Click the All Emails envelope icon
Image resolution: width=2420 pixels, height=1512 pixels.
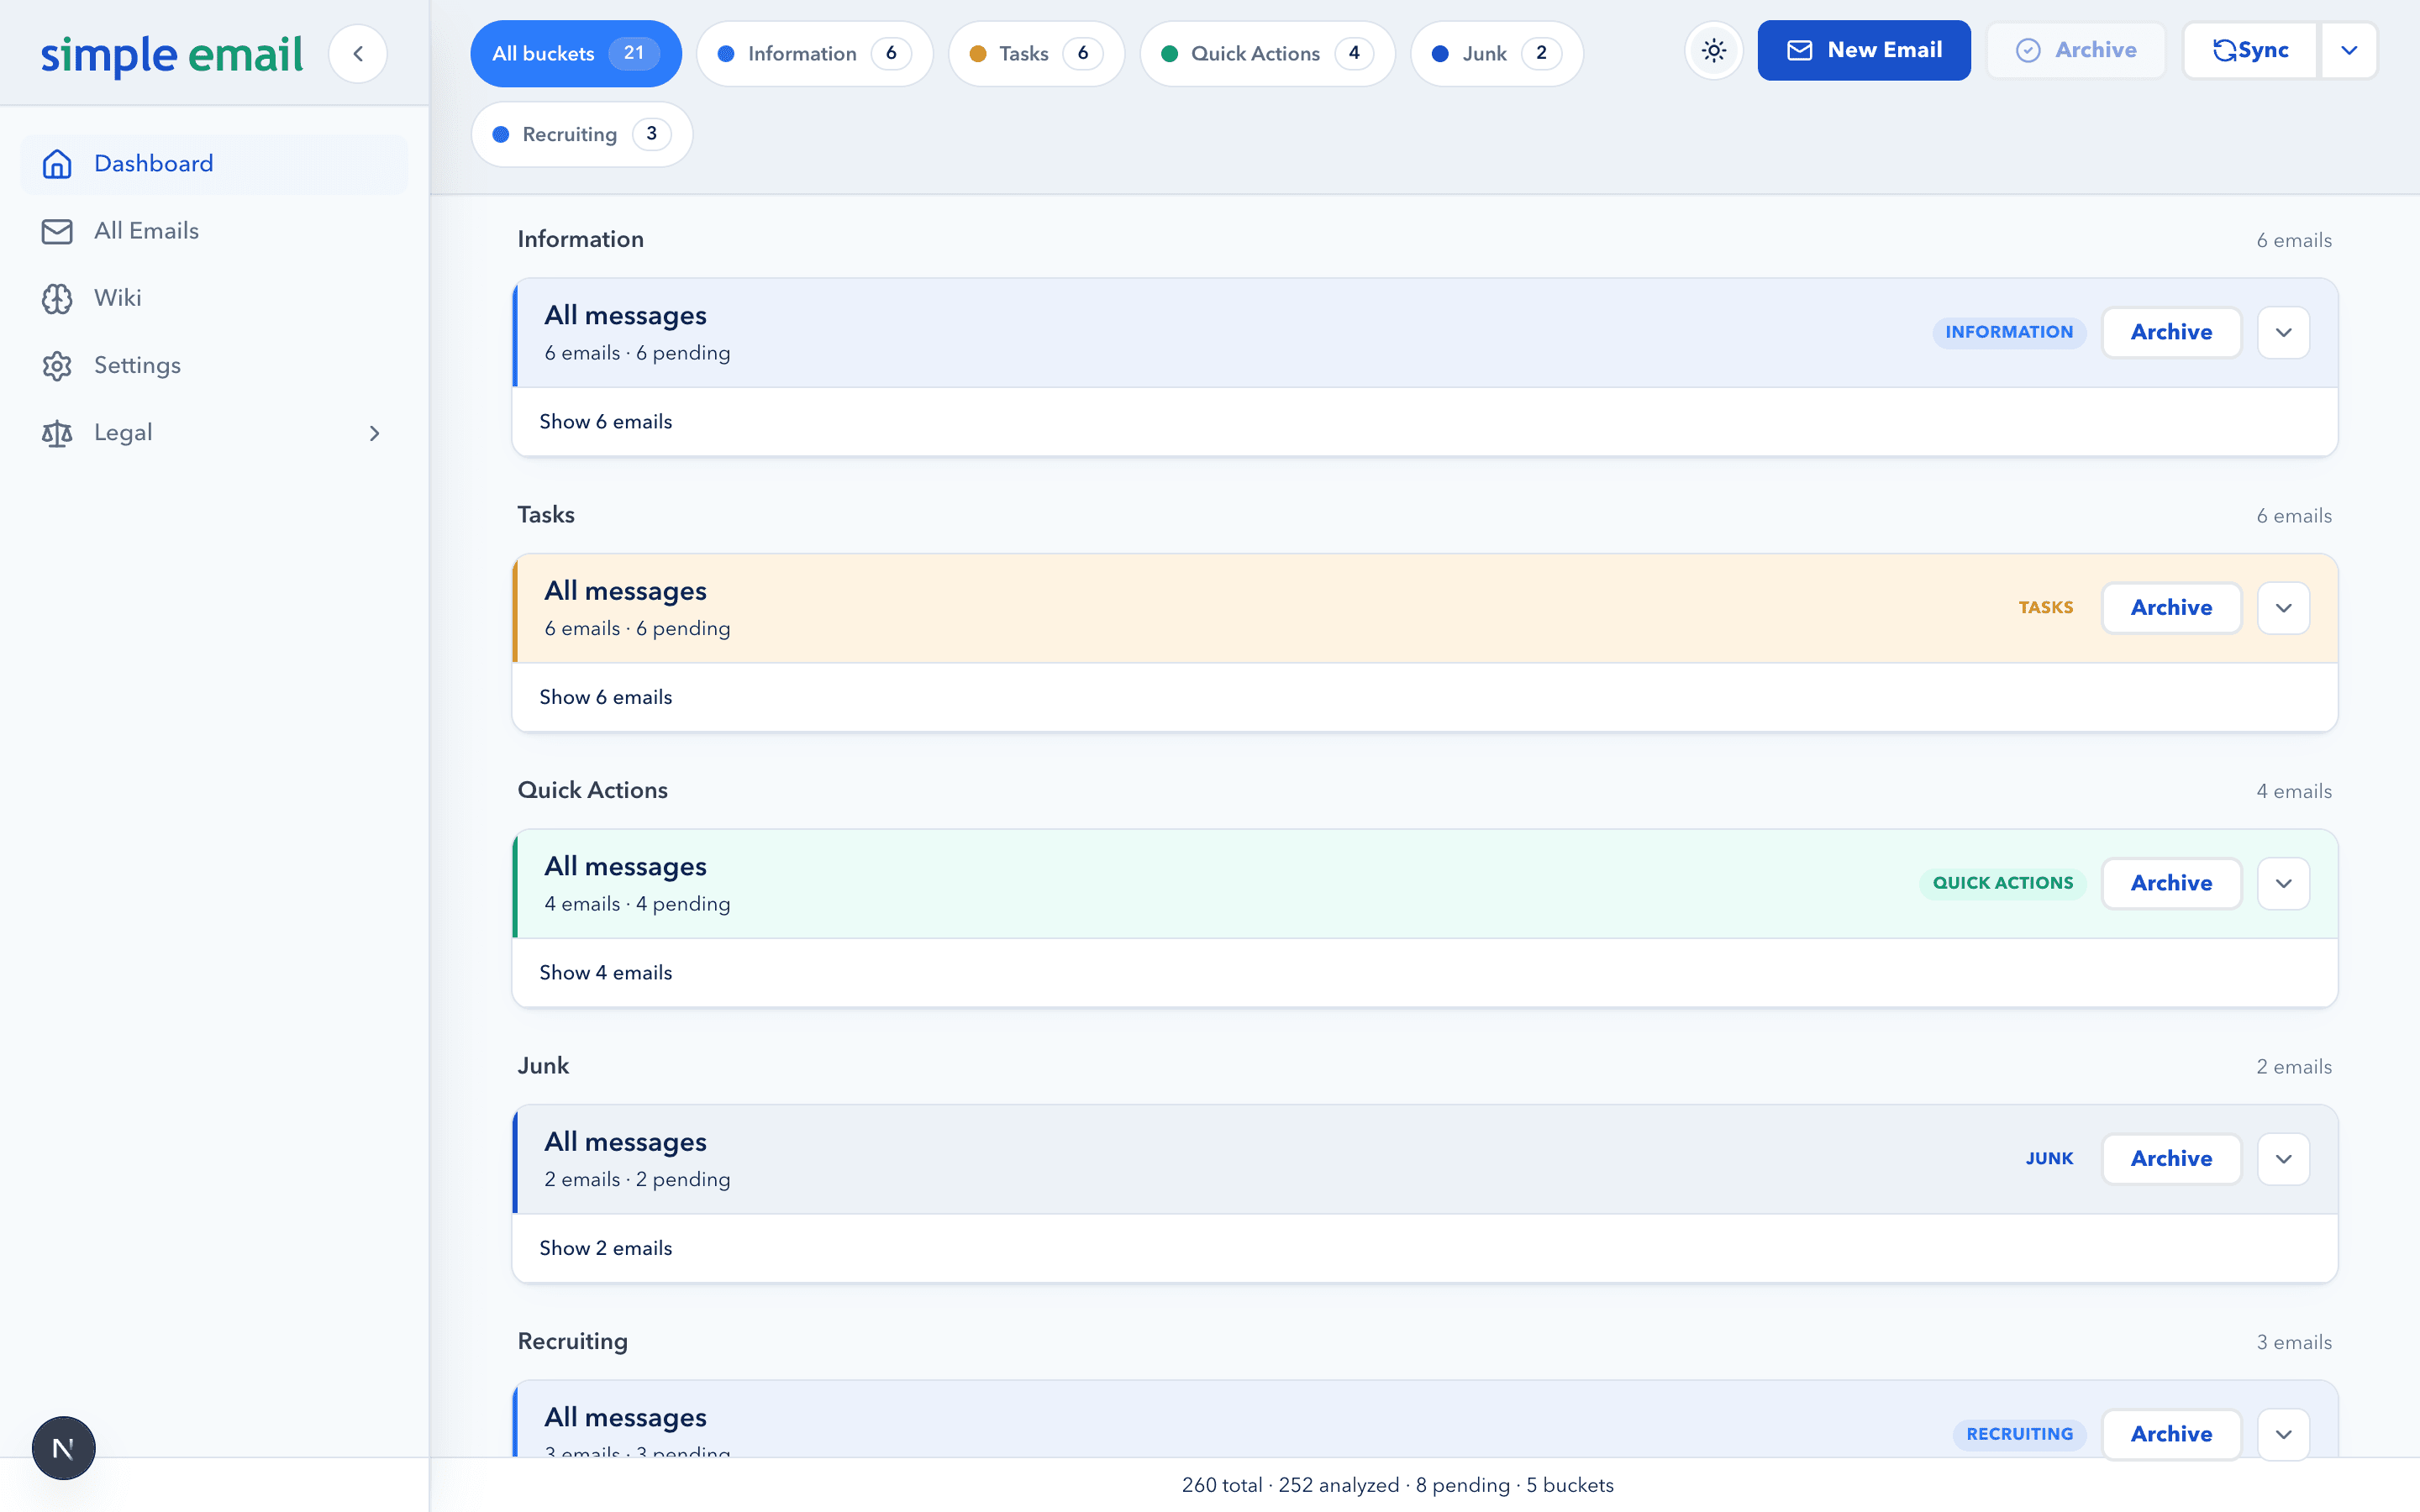point(57,231)
